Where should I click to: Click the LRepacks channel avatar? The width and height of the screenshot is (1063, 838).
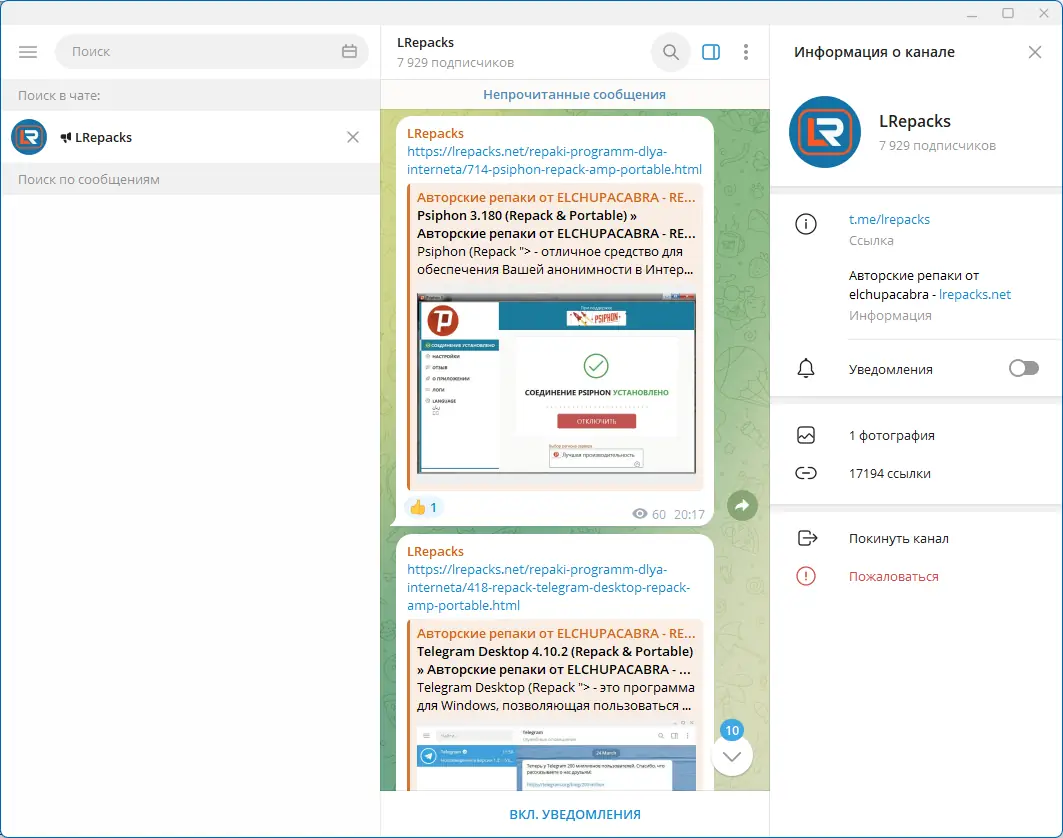[824, 131]
